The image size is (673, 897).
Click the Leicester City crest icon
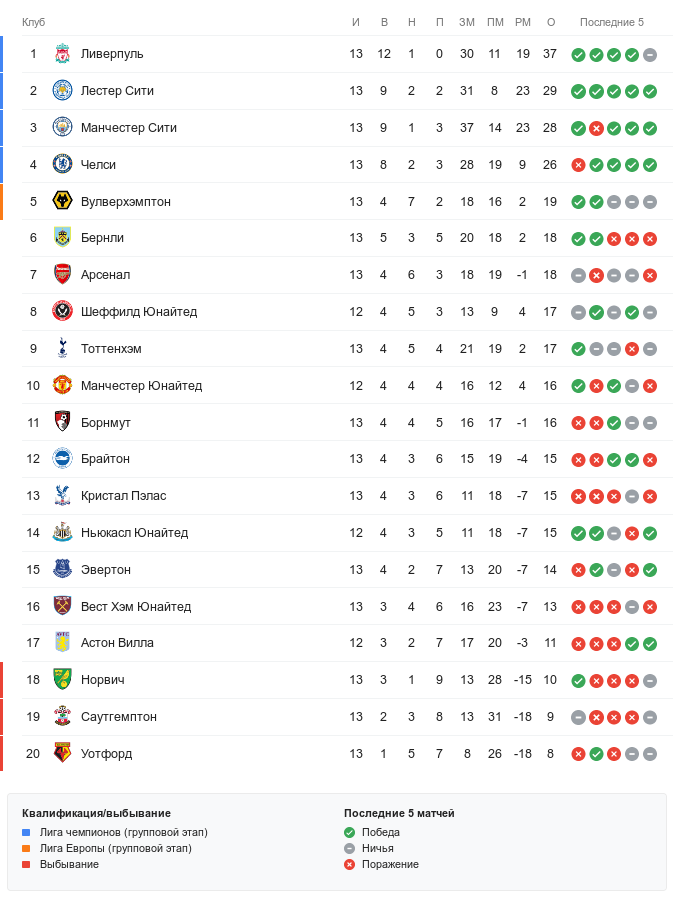[x=62, y=91]
